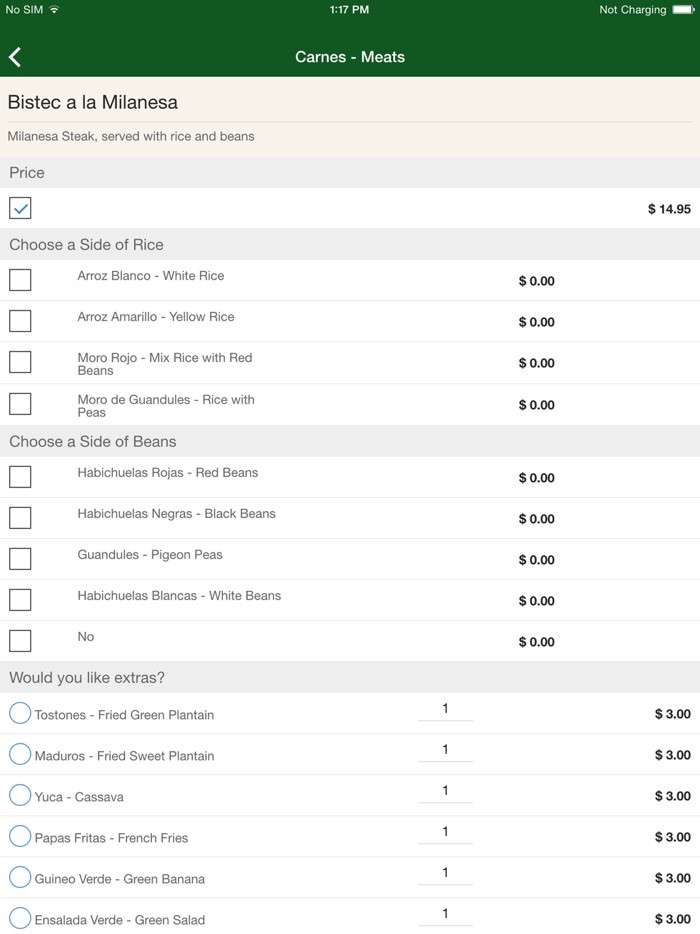Select Guineo Verde green banana extra
The width and height of the screenshot is (700, 934).
(x=20, y=877)
